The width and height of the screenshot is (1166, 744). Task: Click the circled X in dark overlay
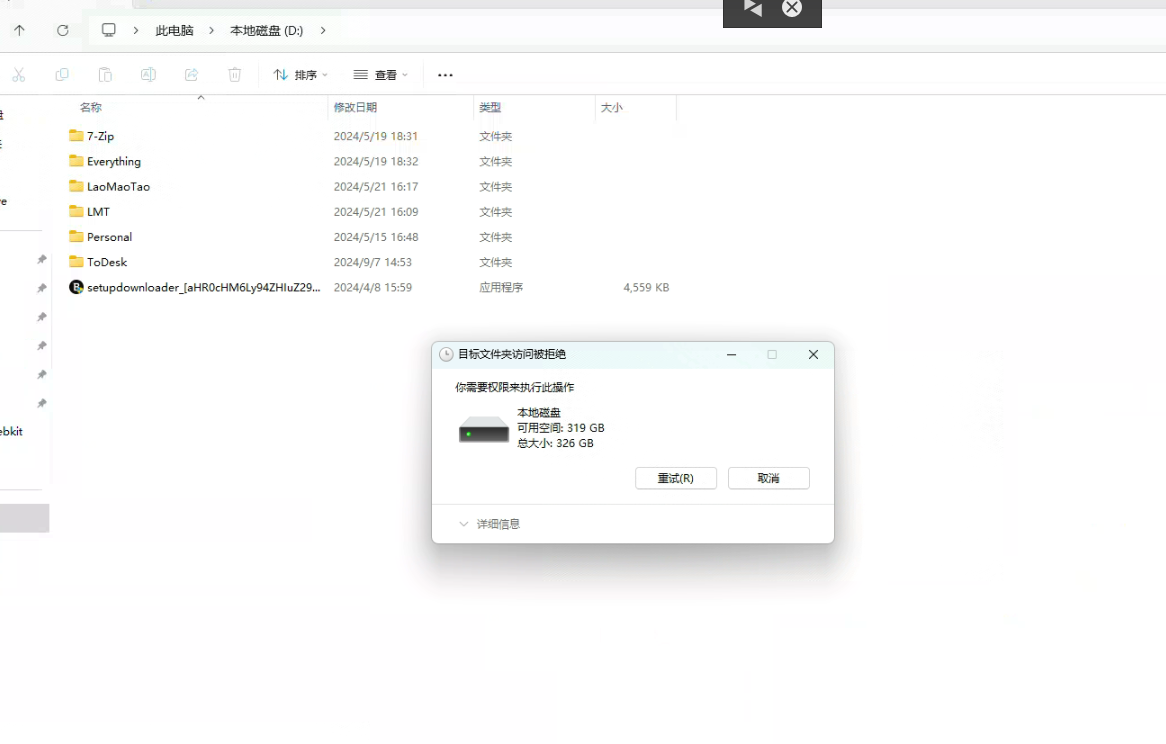click(792, 8)
